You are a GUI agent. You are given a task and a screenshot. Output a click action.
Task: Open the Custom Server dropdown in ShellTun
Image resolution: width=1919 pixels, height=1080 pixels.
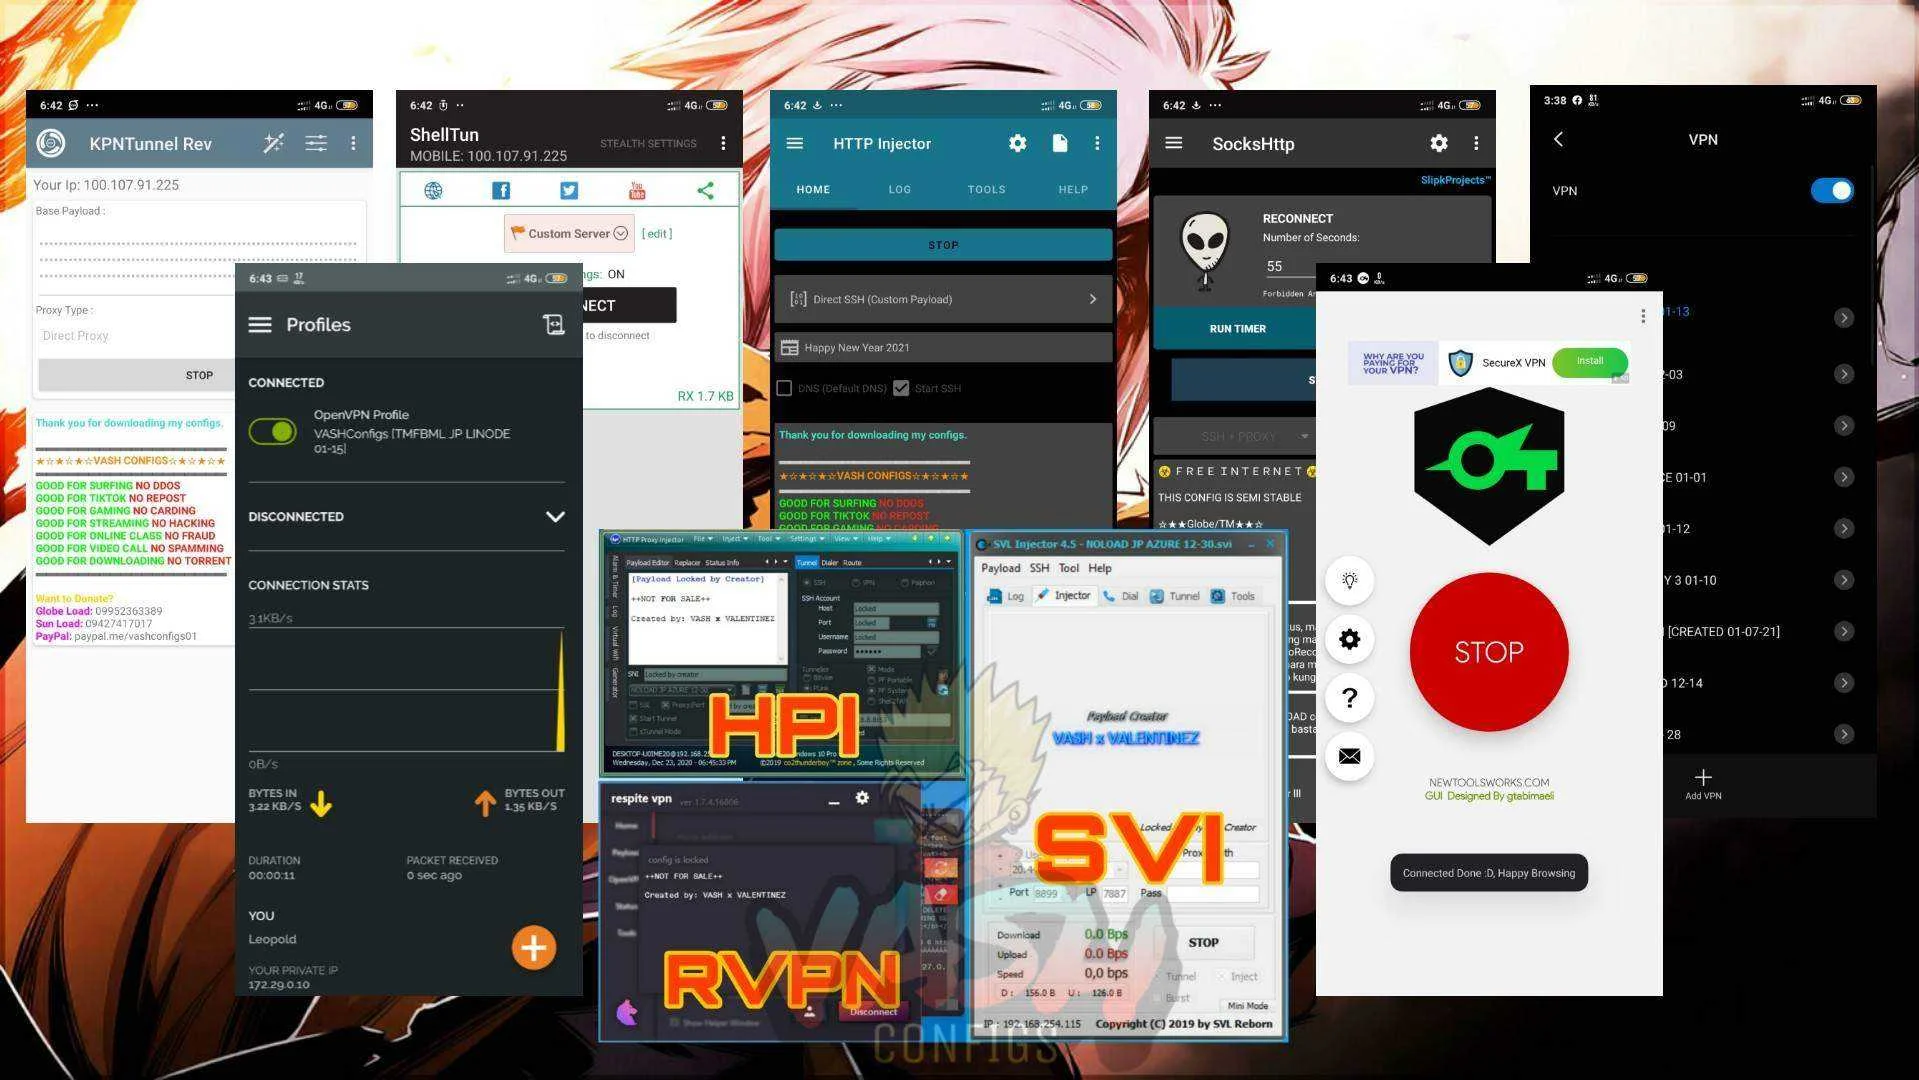569,233
